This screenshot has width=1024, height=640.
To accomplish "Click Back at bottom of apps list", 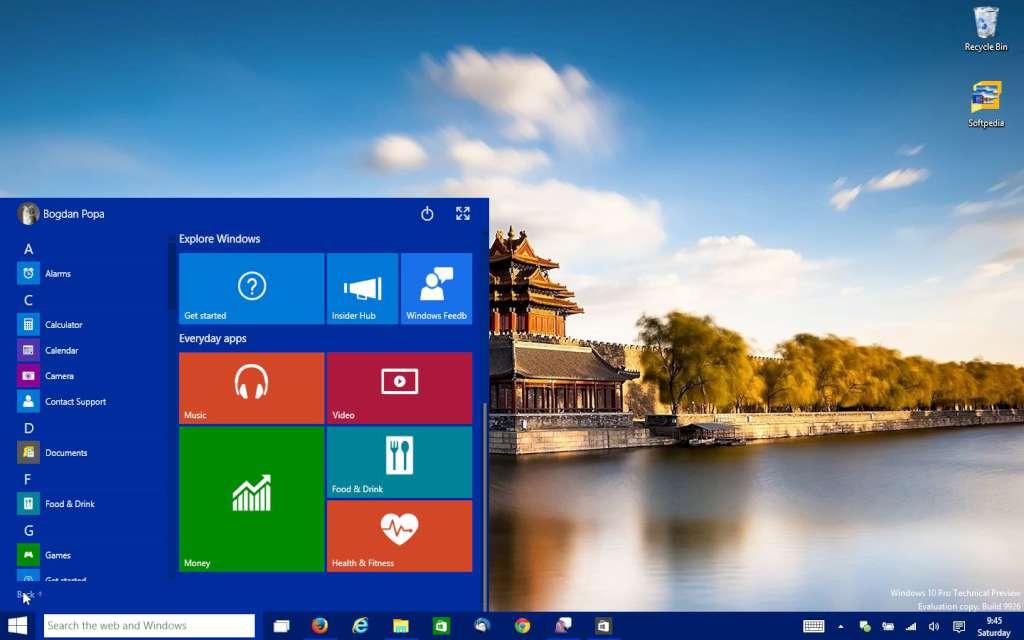I will tap(27, 594).
